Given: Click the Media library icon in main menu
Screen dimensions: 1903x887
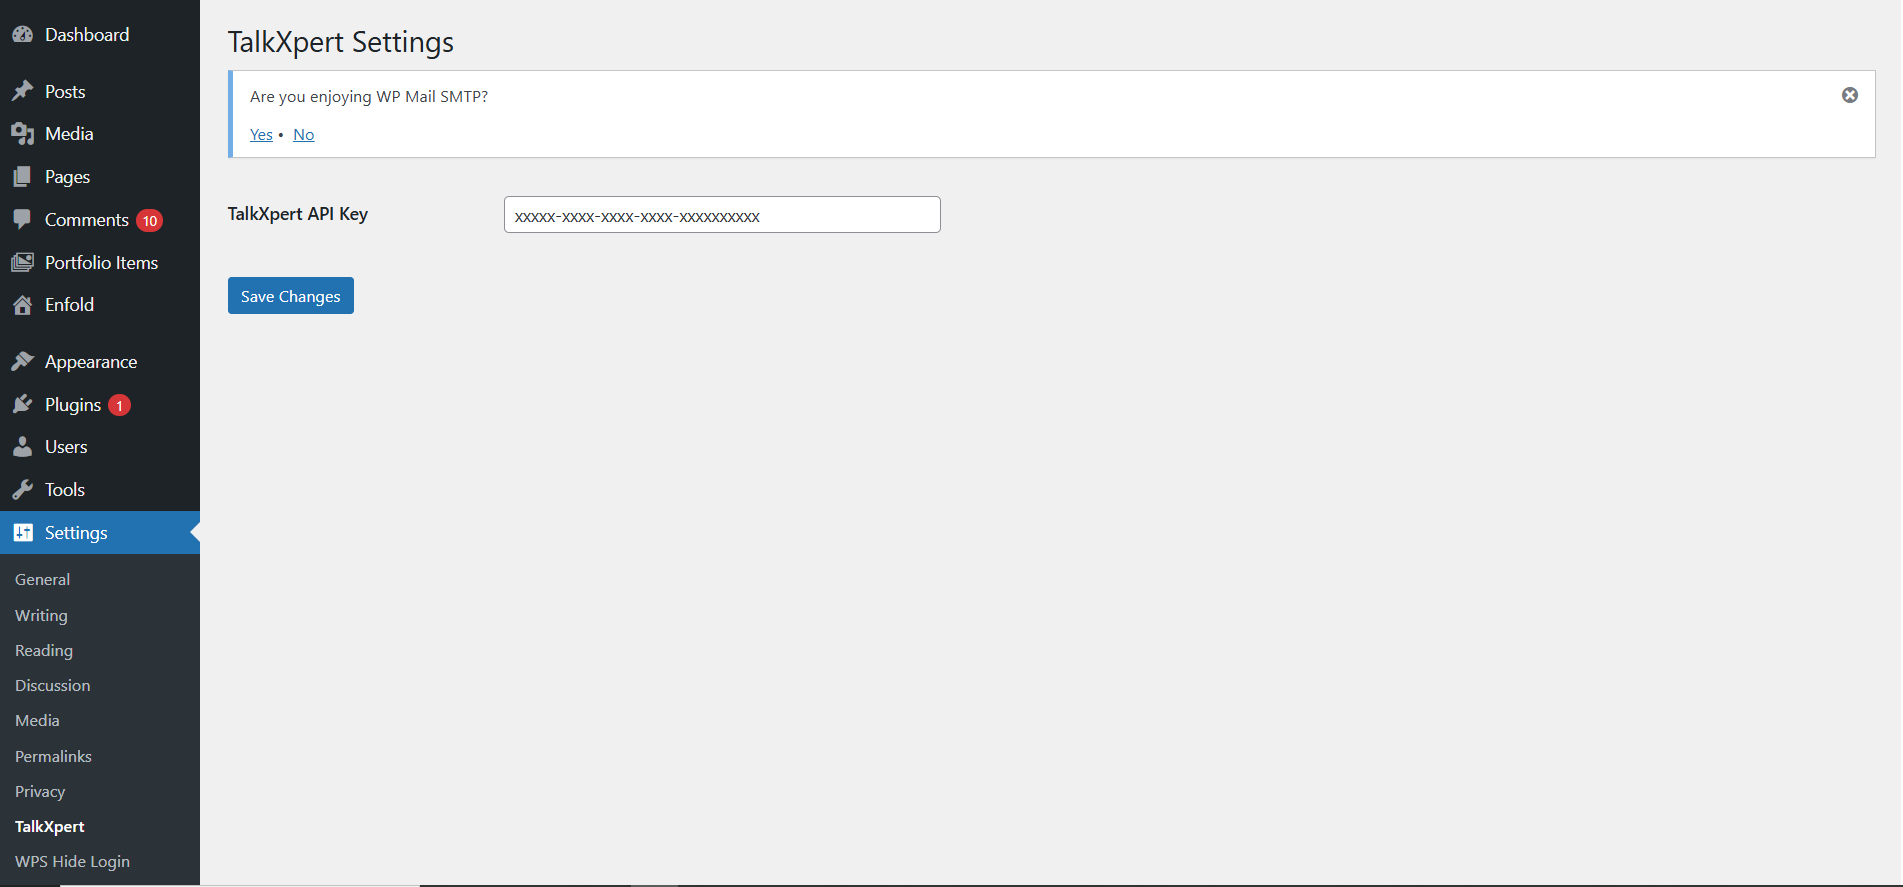Looking at the screenshot, I should (x=23, y=133).
